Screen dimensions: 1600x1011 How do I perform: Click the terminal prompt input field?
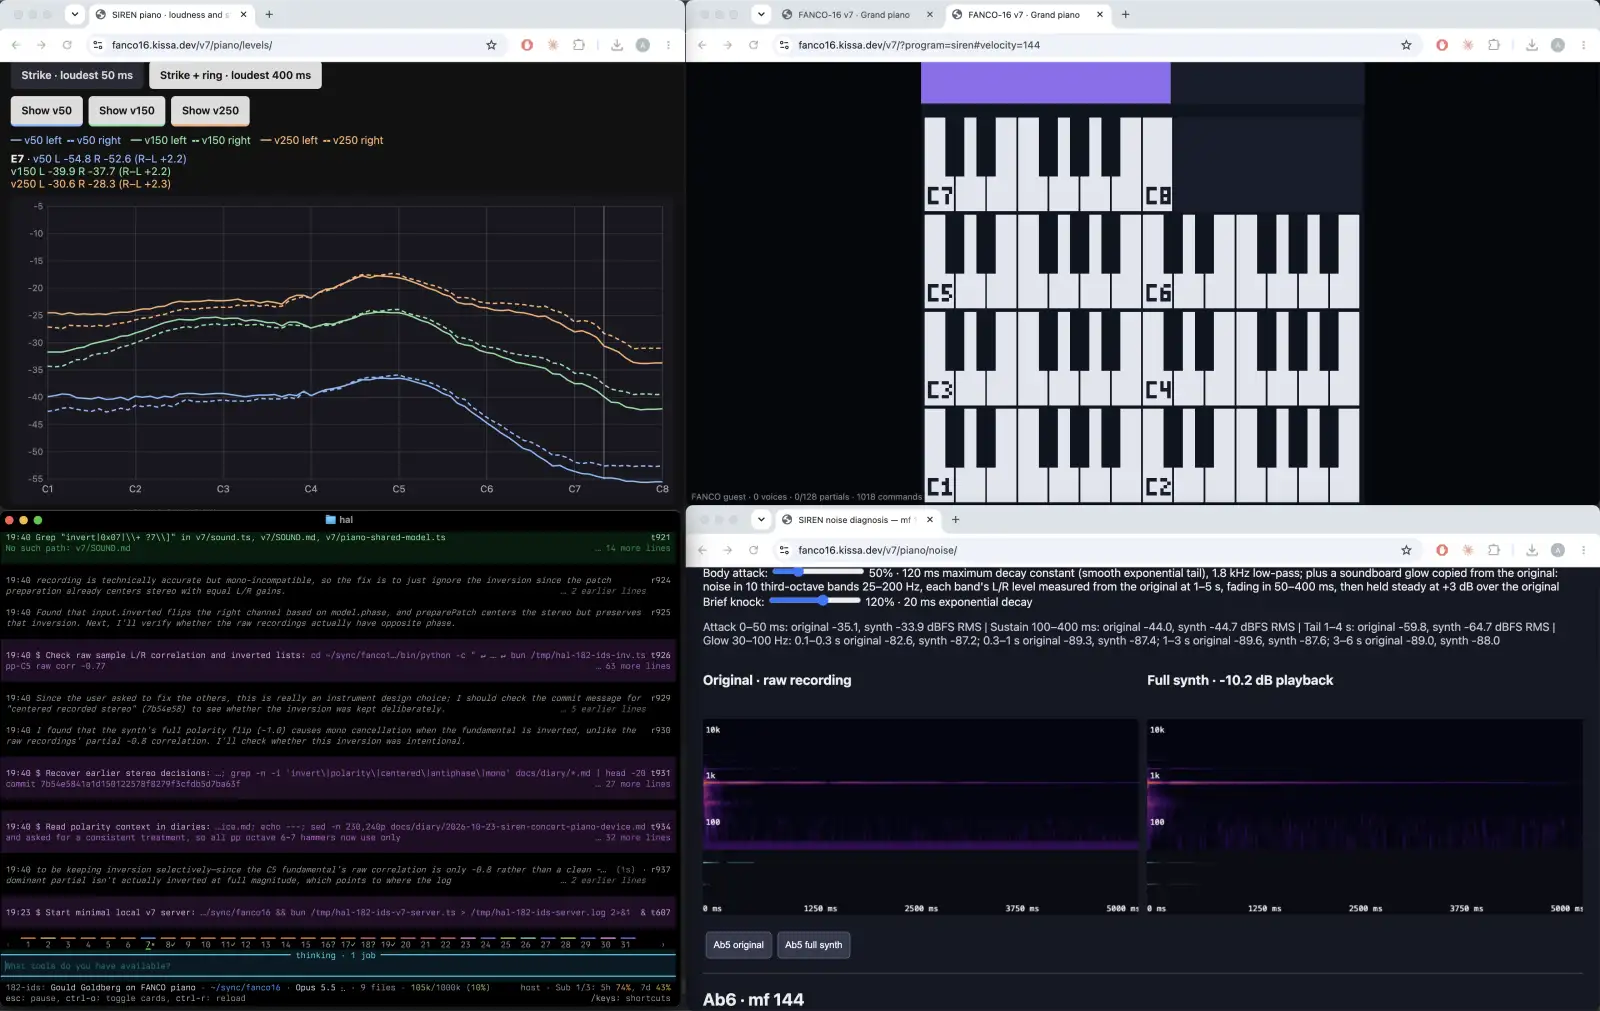click(x=340, y=966)
